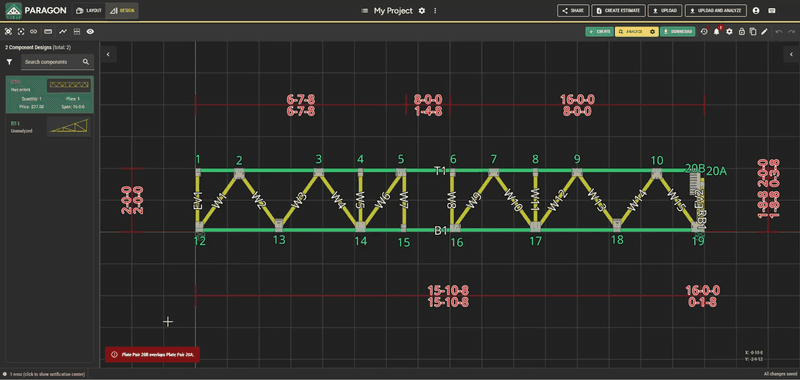Click the history clock icon
Screen dimensions: 800x380
coord(704,32)
